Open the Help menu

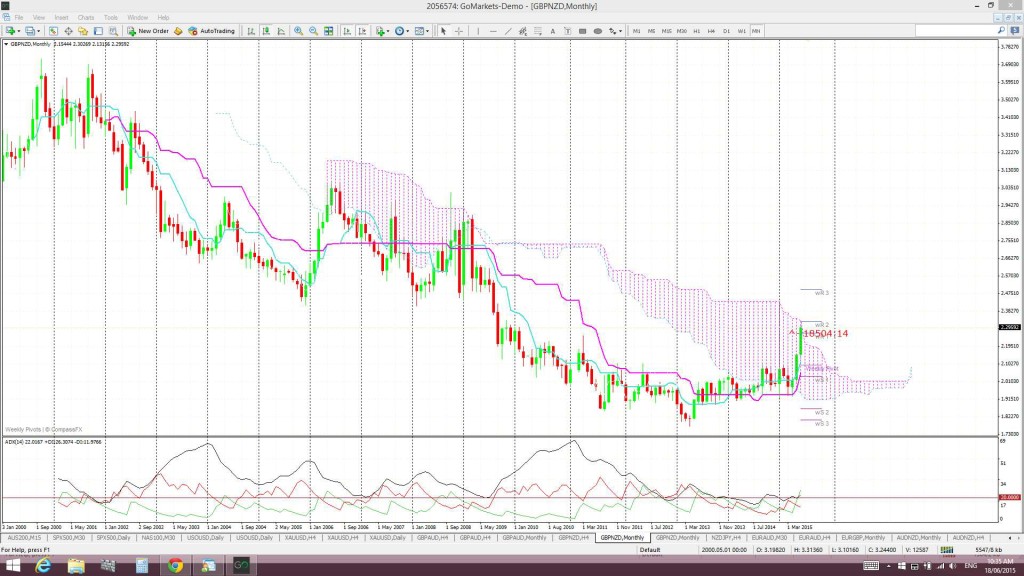tap(163, 18)
